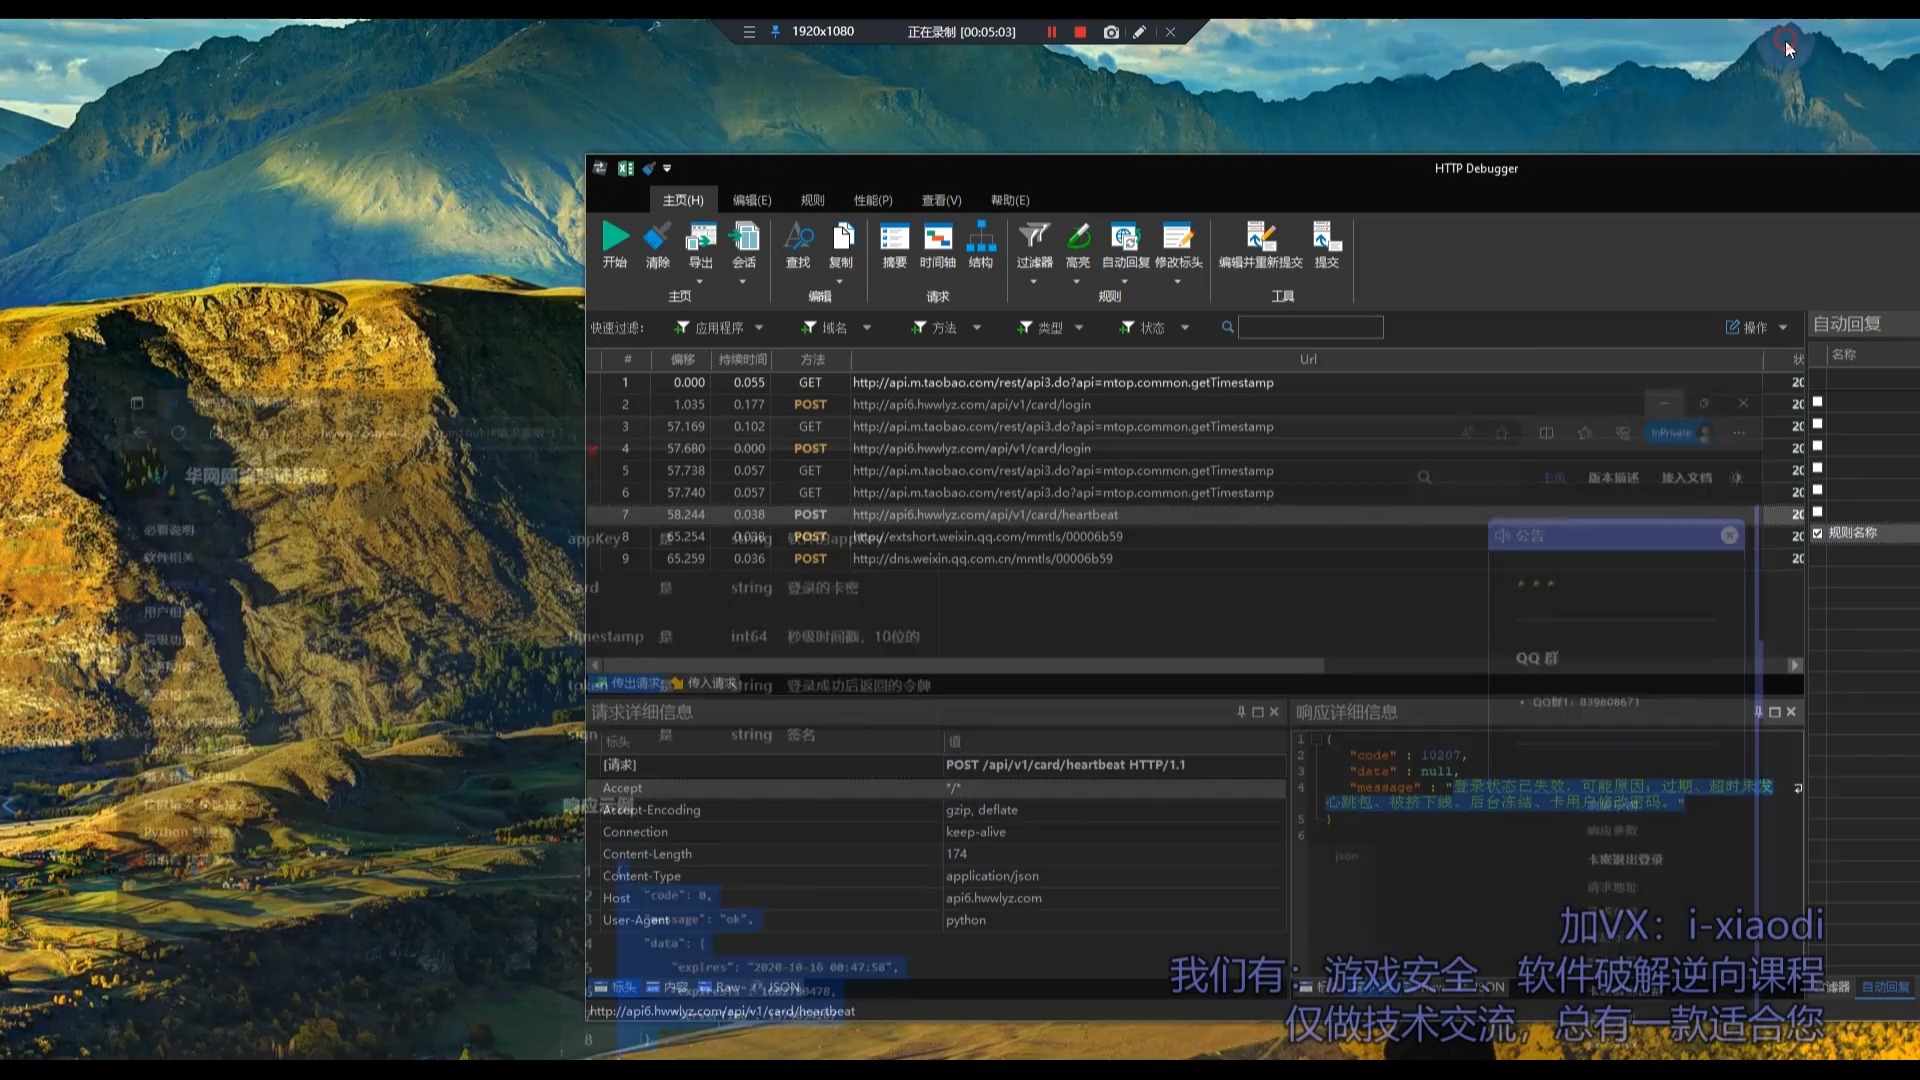Click the Structure view icon
The image size is (1920, 1080).
click(x=981, y=237)
